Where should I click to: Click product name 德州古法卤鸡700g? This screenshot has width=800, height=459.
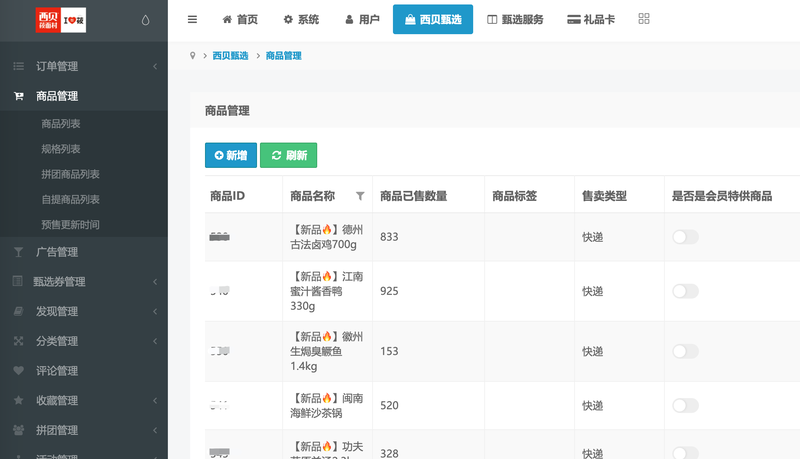coord(327,237)
